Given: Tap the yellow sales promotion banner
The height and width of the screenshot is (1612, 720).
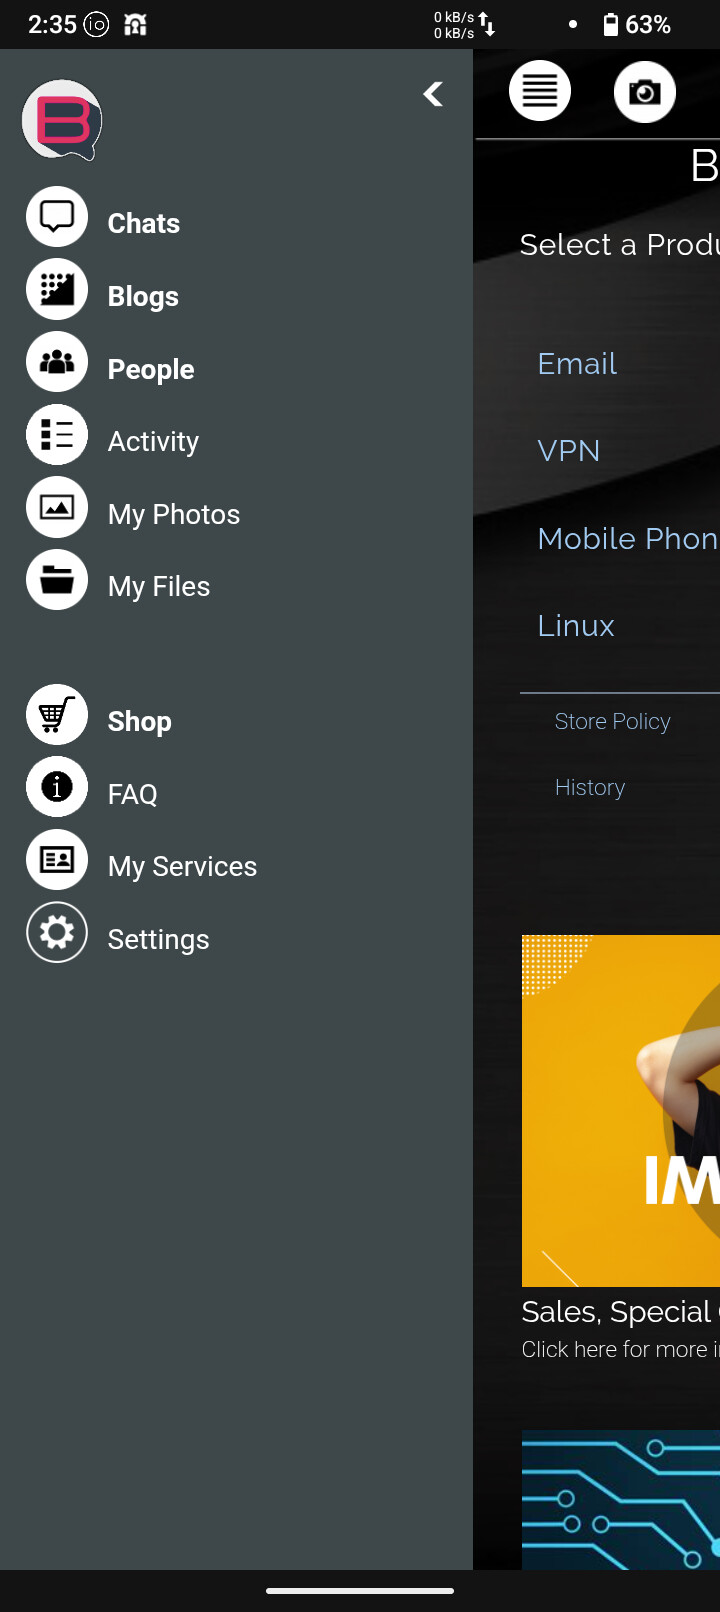Looking at the screenshot, I should [x=621, y=1110].
